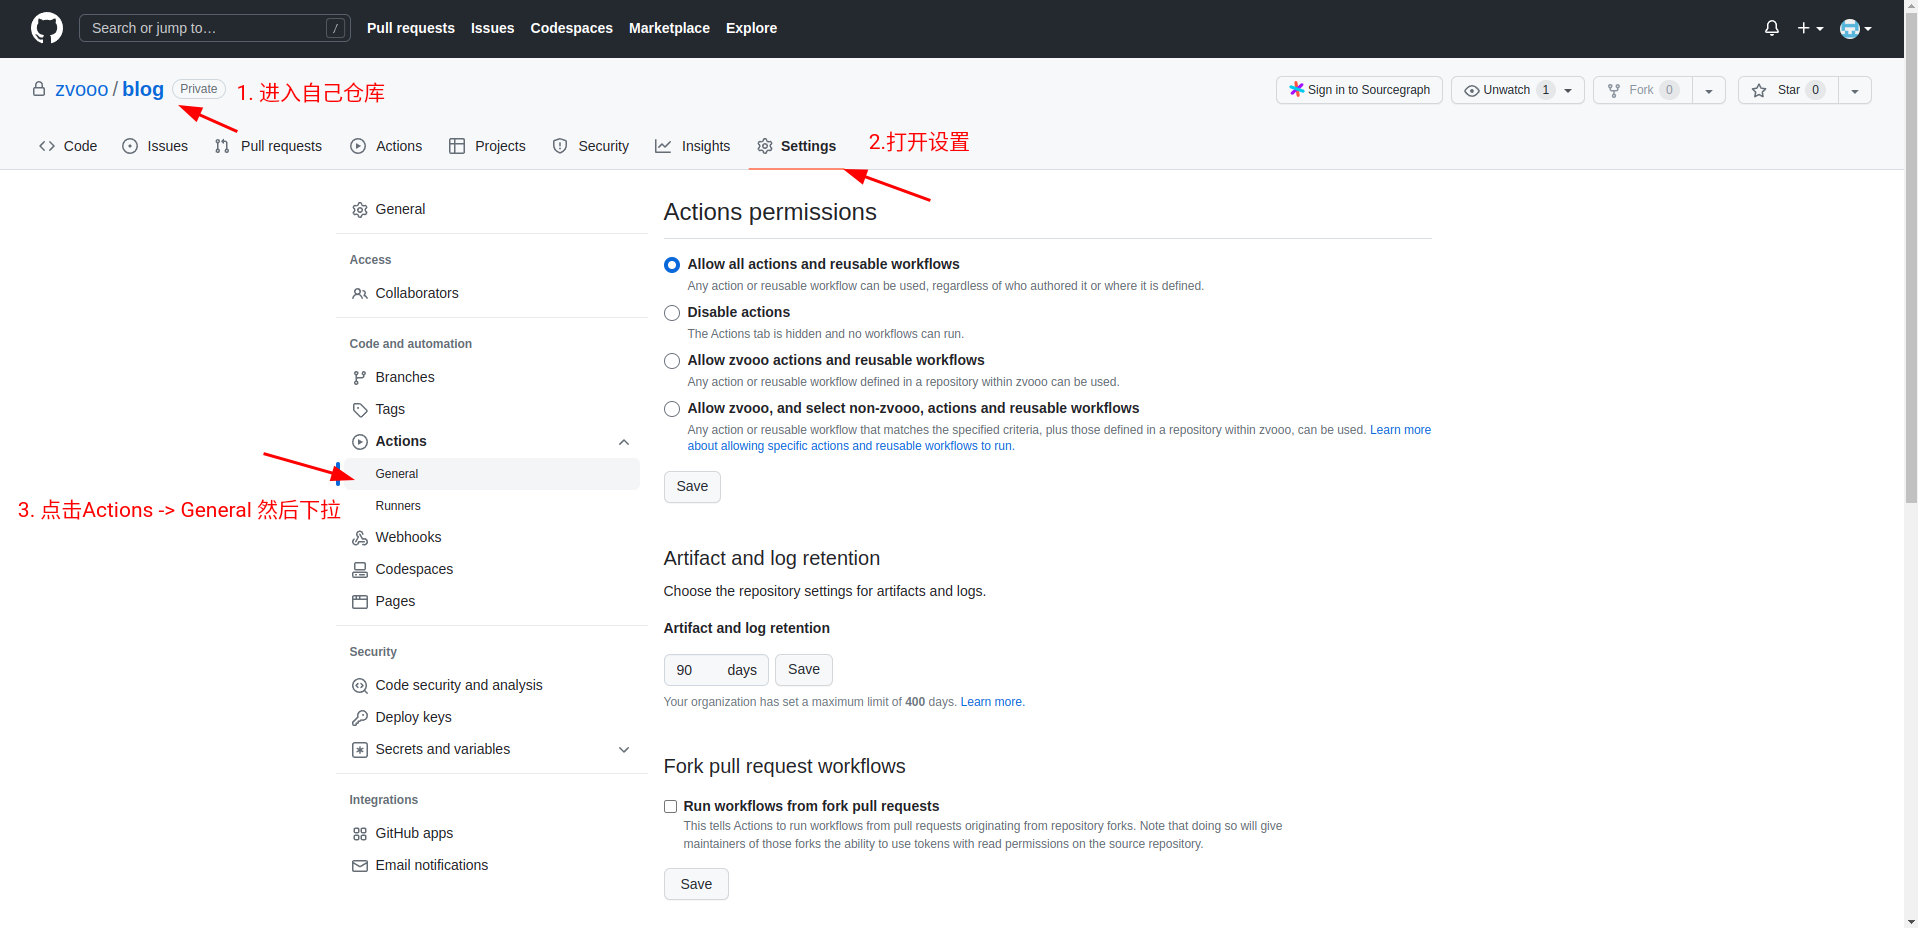Select Allow zvooo actions and reusable workflows

[x=672, y=361]
